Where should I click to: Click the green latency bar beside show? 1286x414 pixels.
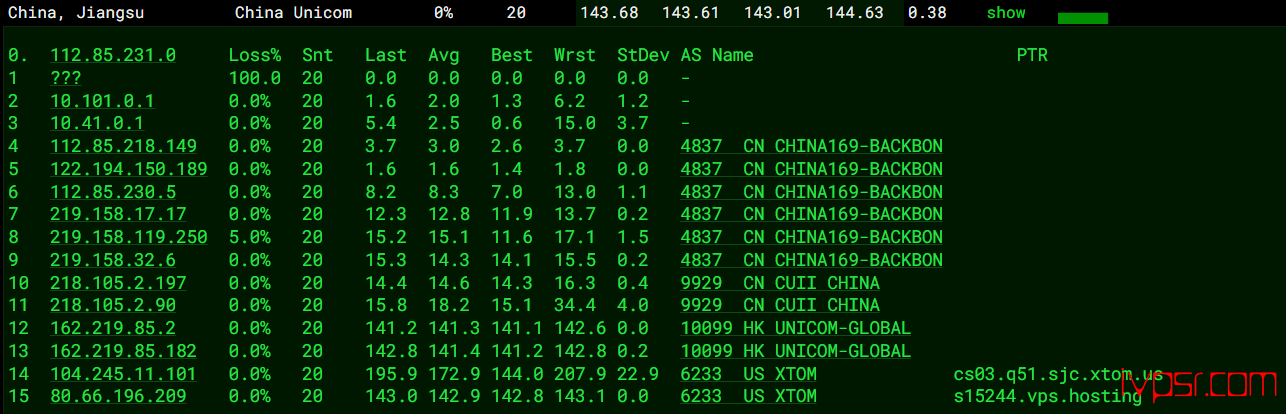(1082, 18)
